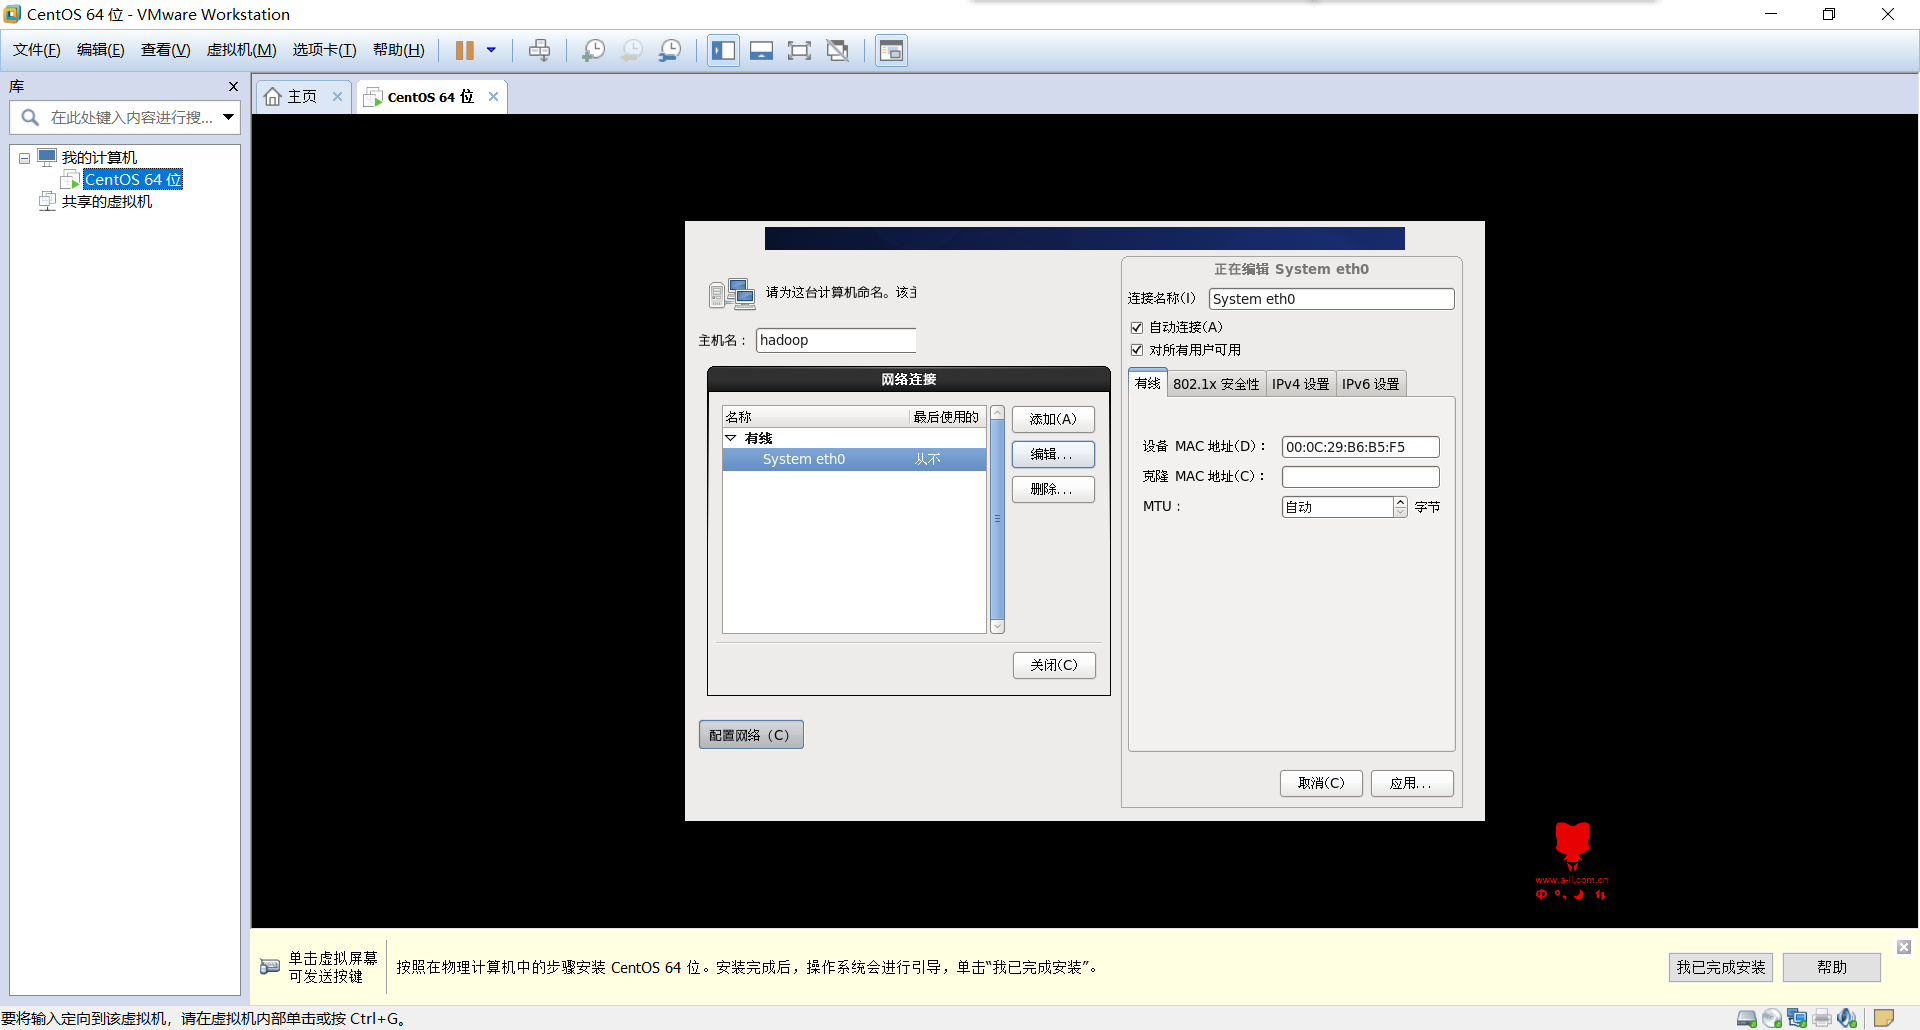Click the message log note icon in status bar
This screenshot has height=1030, width=1920.
pyautogui.click(x=1884, y=1018)
